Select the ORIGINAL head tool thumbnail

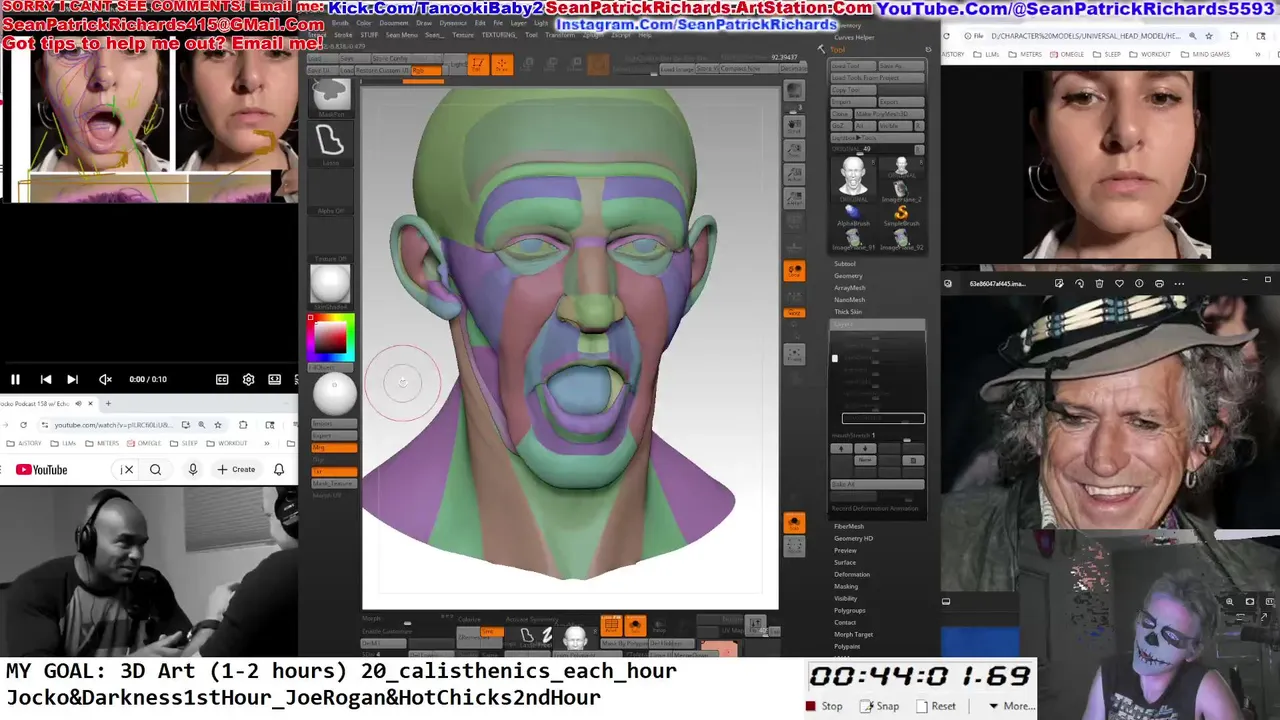click(x=853, y=178)
